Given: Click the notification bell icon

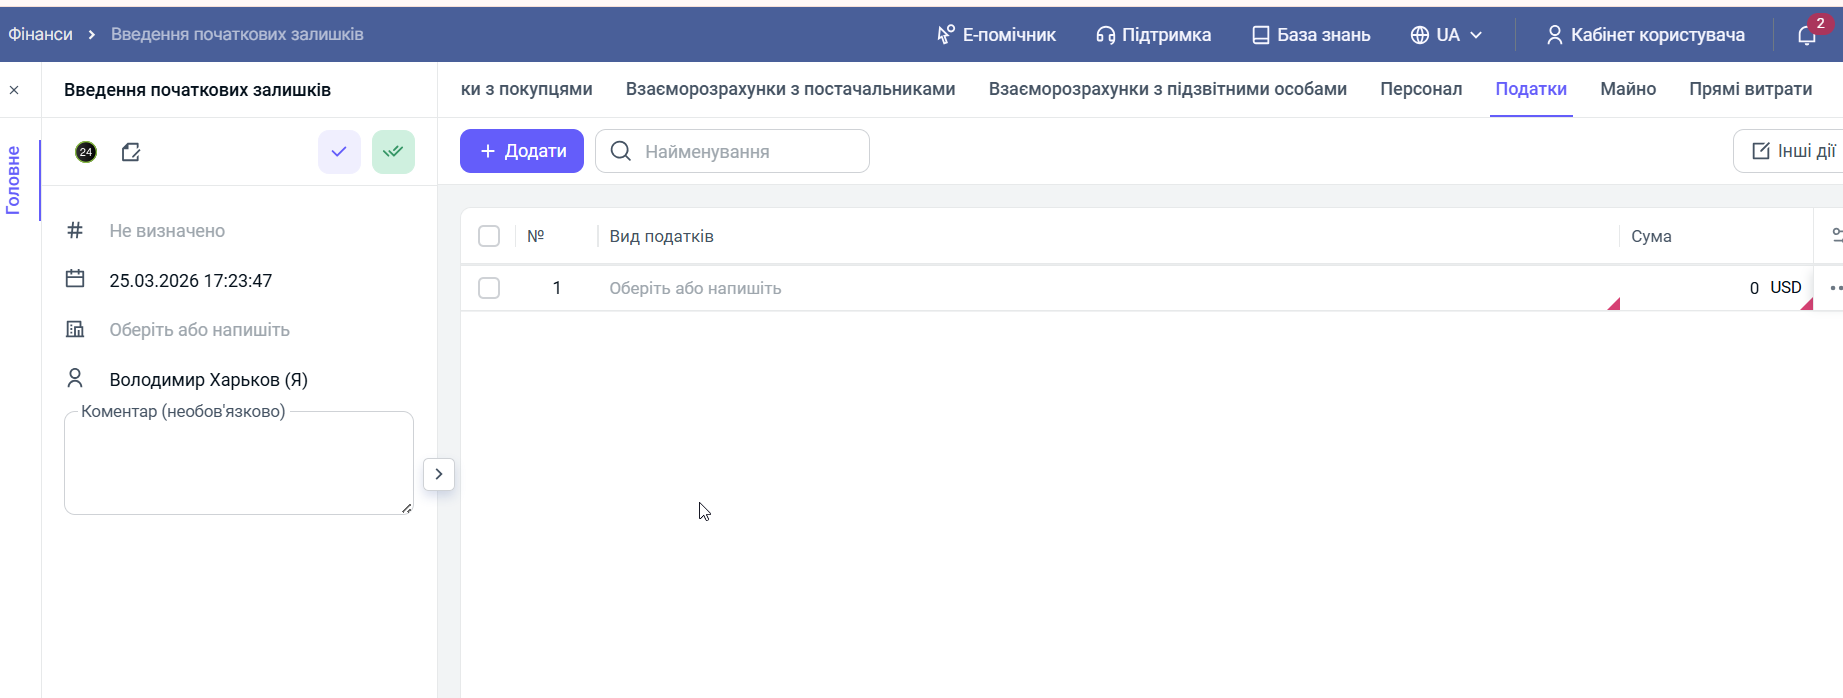Looking at the screenshot, I should [1806, 35].
